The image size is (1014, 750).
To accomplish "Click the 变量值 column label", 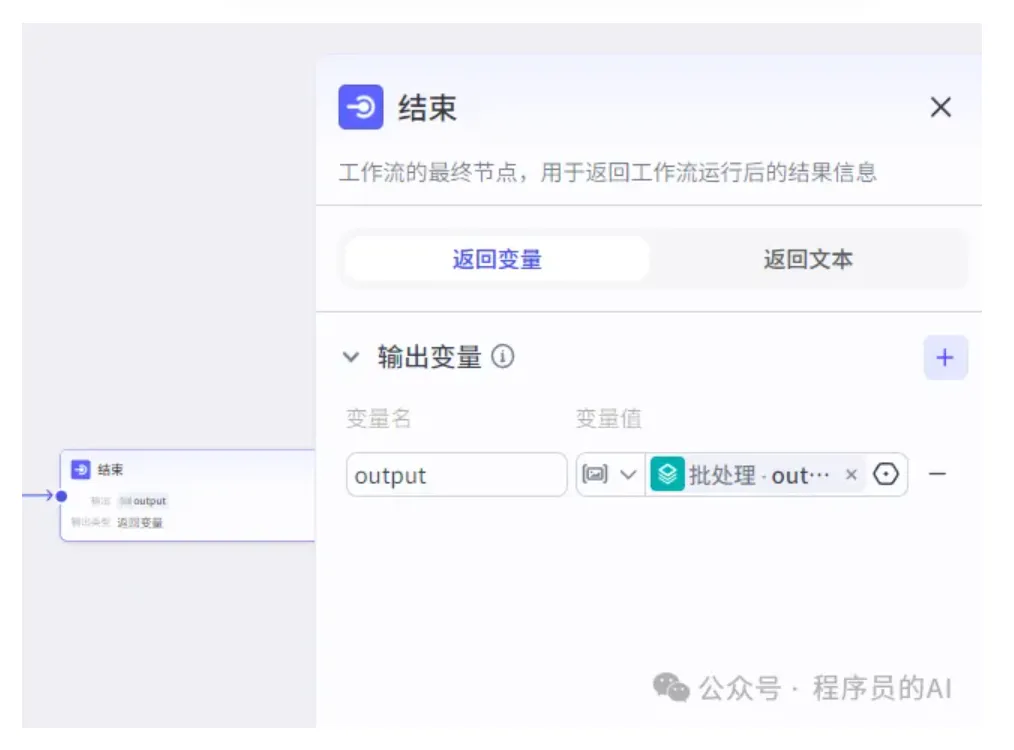I will click(608, 418).
